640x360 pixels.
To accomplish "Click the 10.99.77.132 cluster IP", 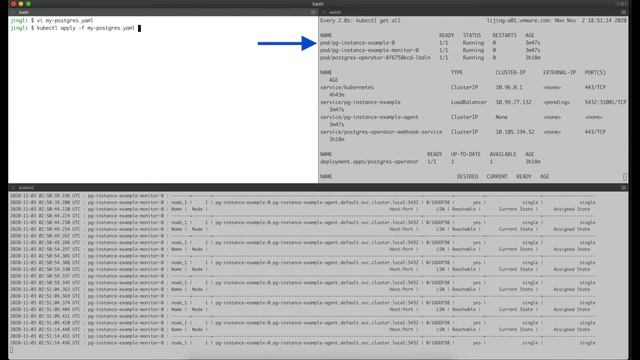I will 513,102.
